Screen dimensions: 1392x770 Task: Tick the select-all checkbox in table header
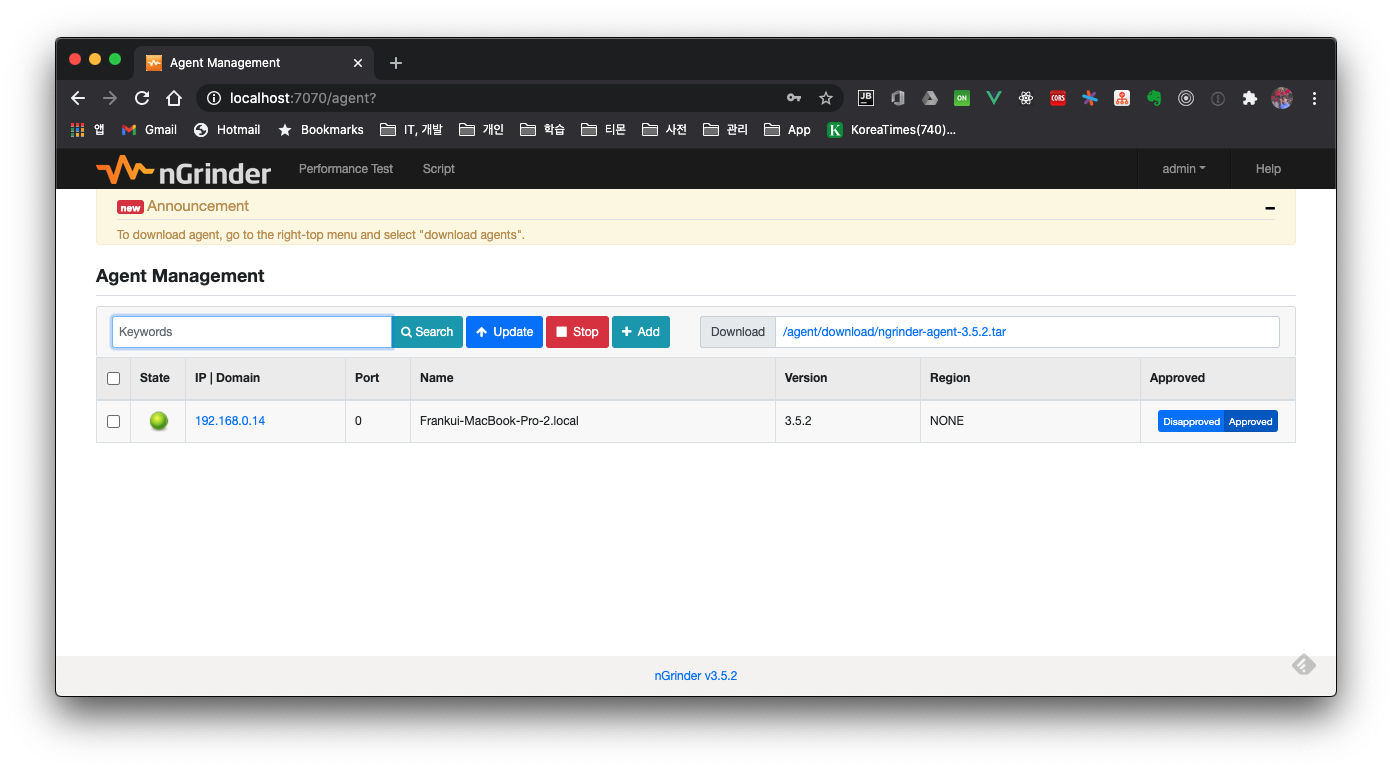coord(113,378)
